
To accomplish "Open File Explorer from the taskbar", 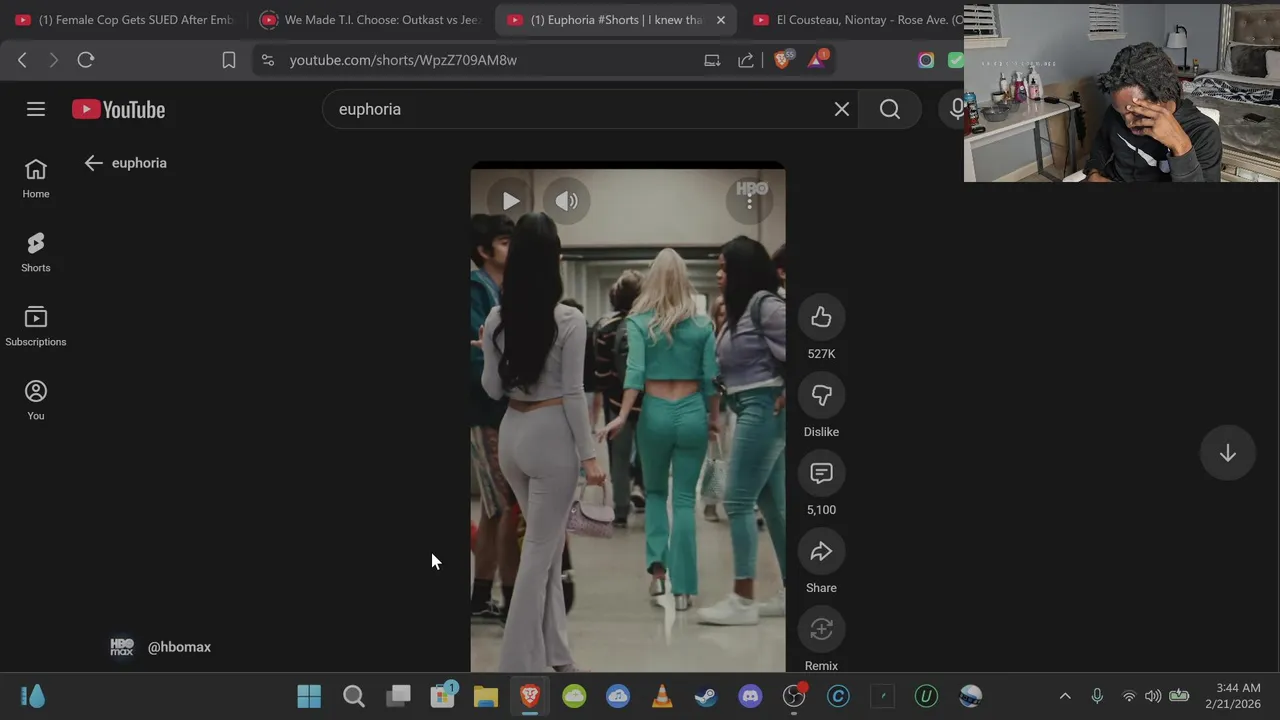I will 486,696.
